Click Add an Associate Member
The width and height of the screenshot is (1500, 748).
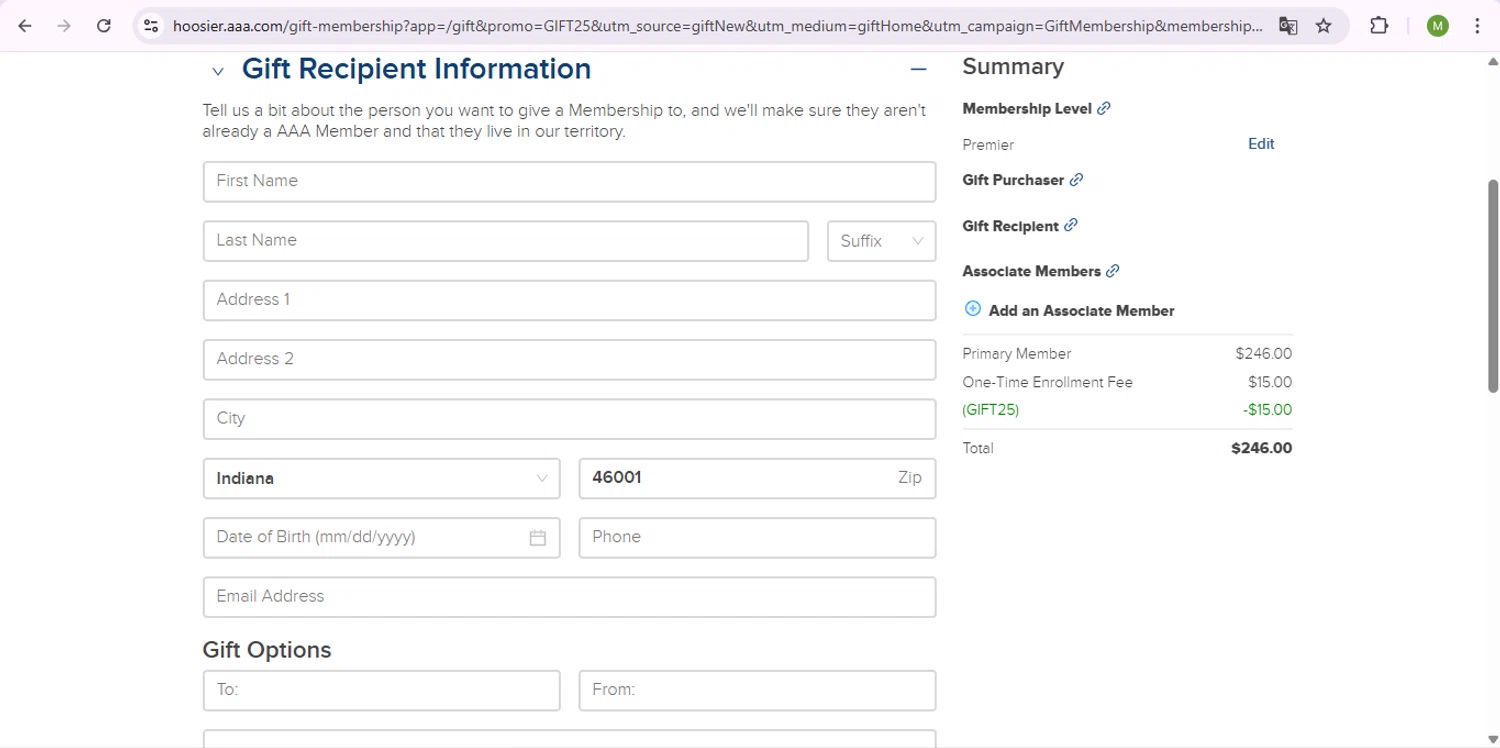1081,311
